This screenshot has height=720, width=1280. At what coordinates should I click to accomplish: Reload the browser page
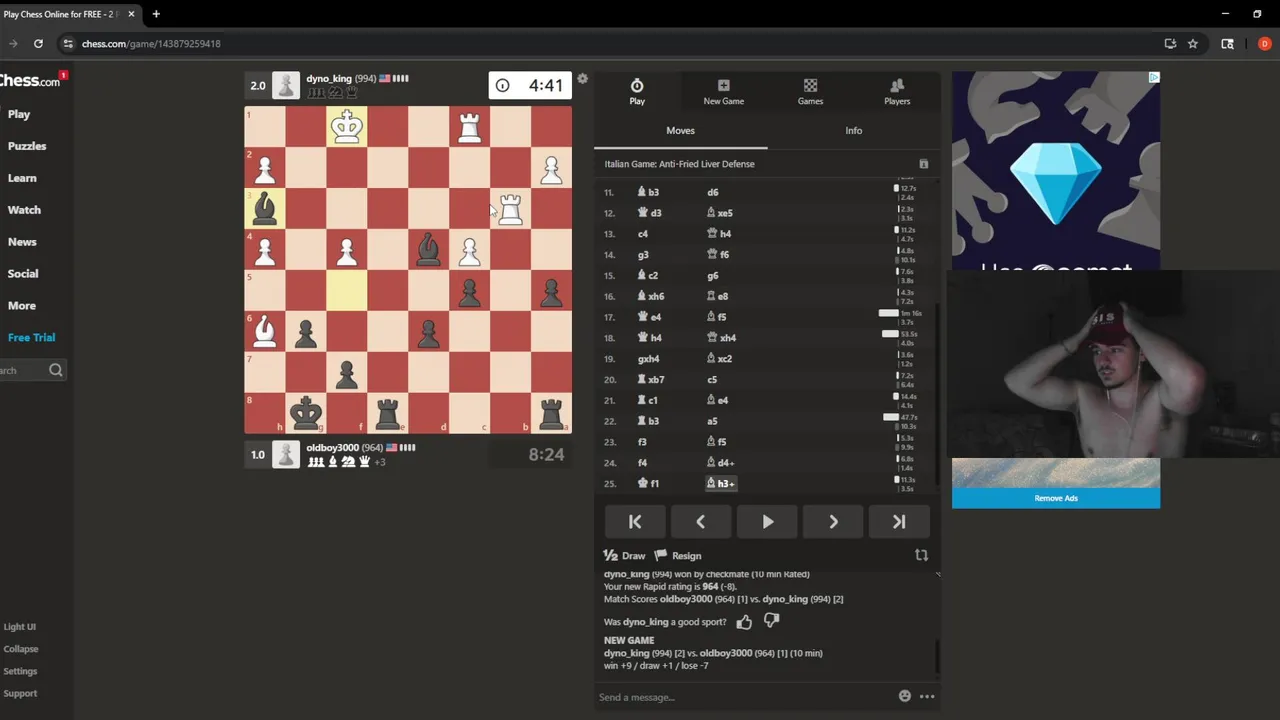(x=38, y=44)
